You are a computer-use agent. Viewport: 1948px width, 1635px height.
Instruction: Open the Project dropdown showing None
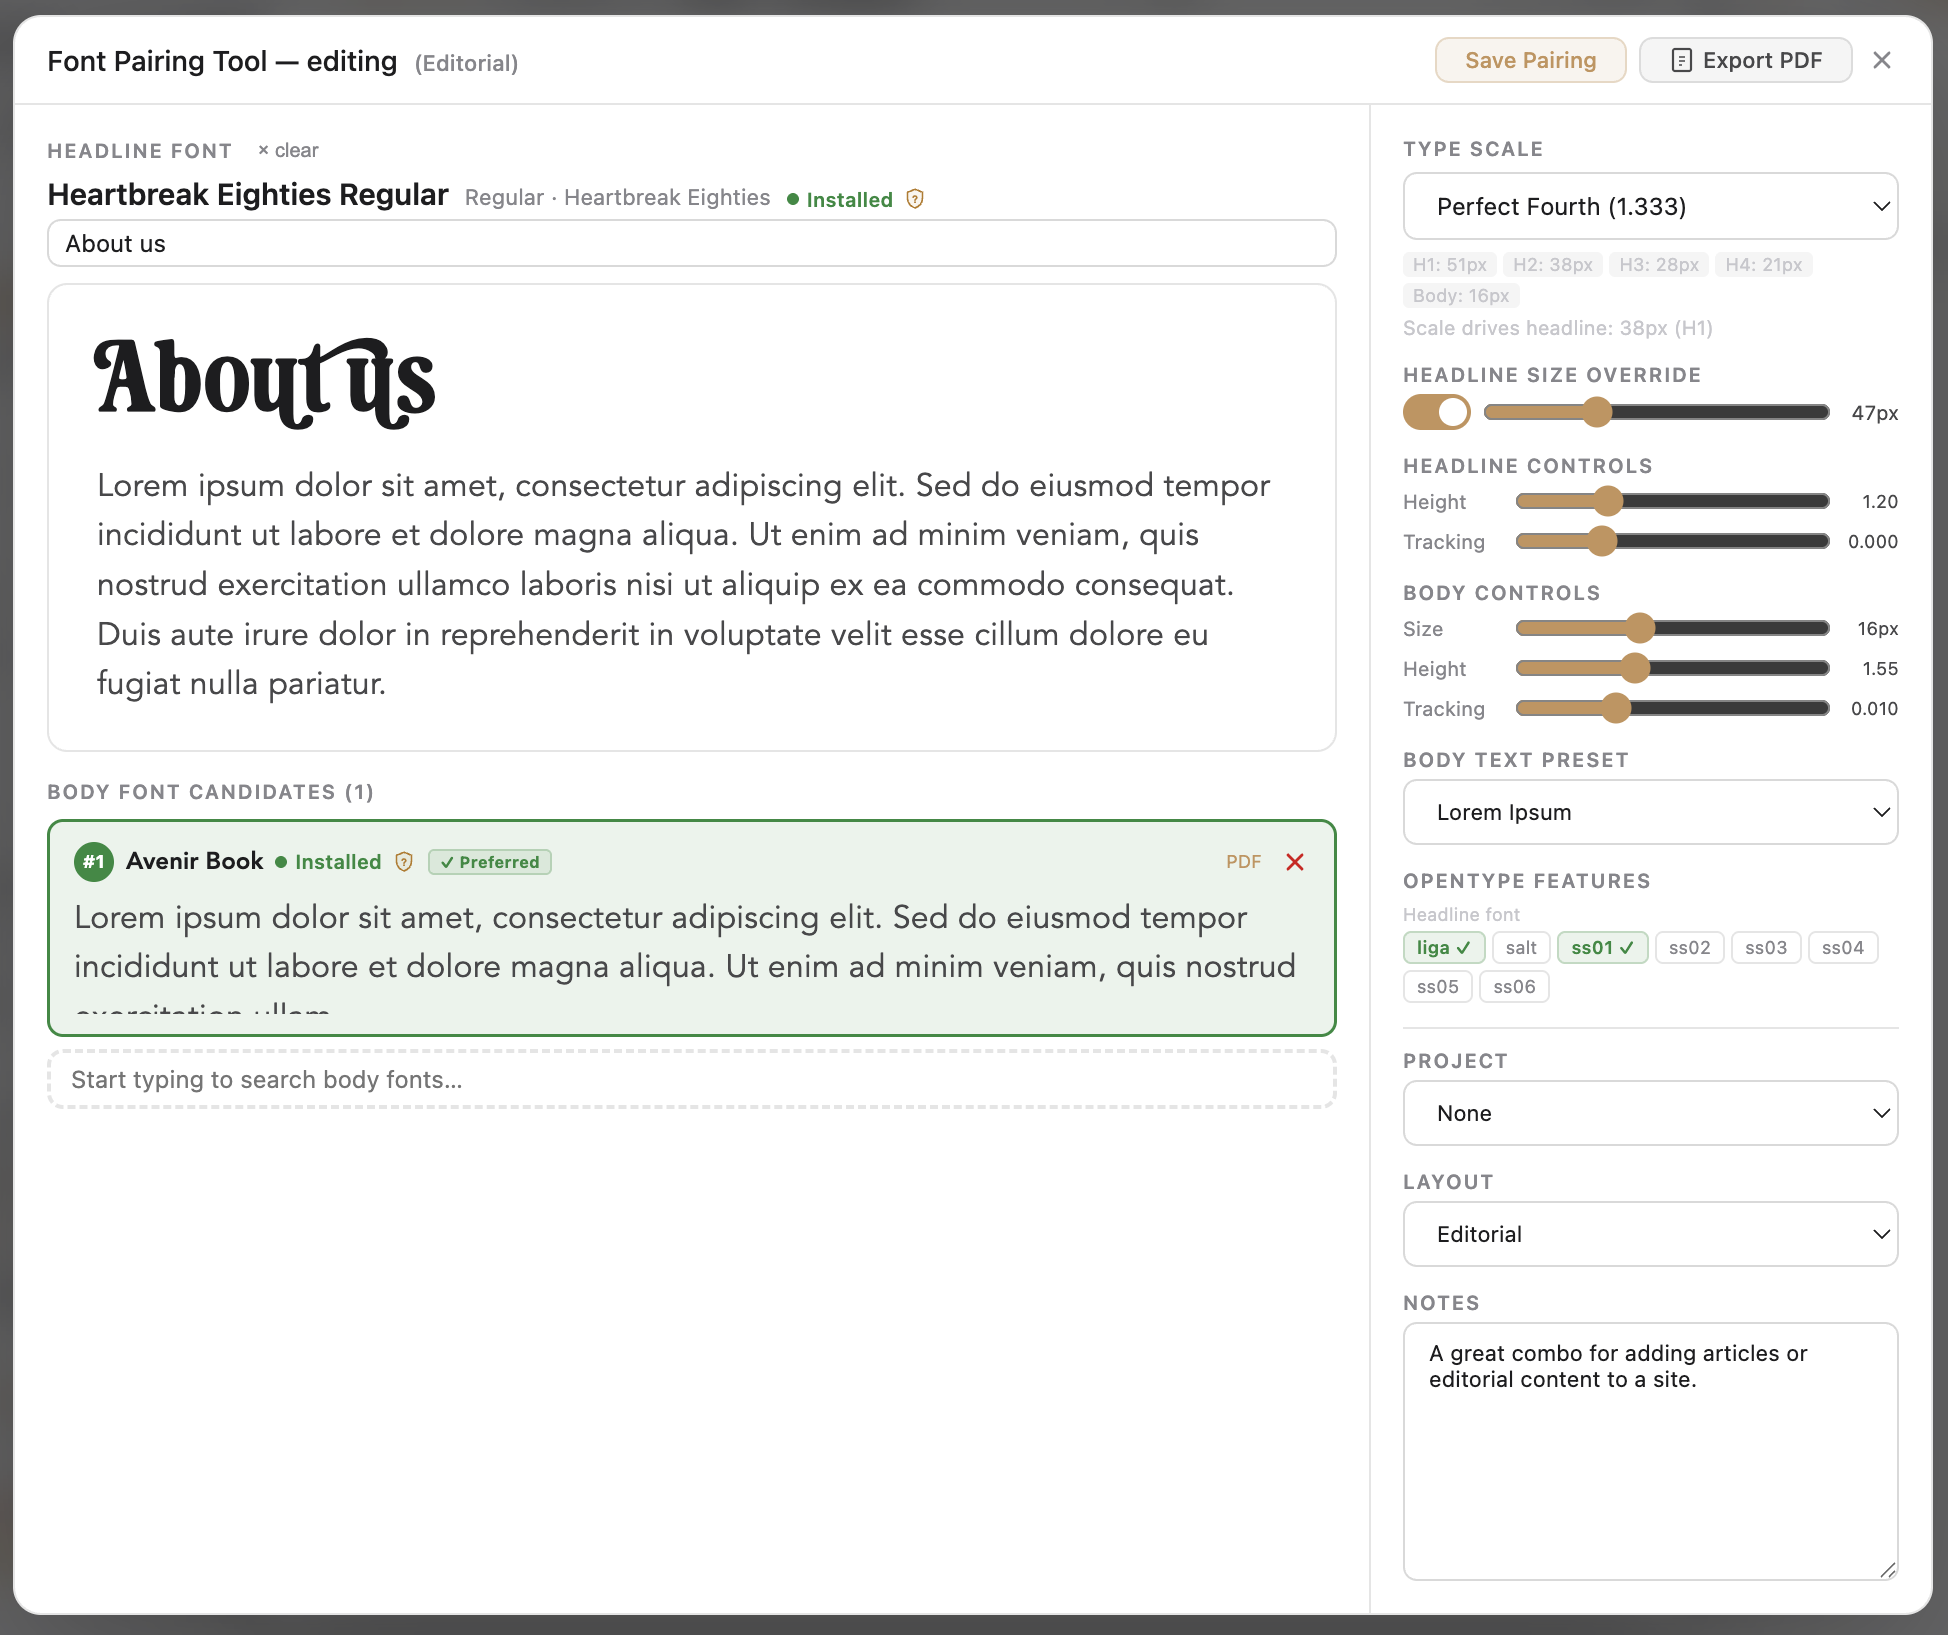[x=1650, y=1113]
